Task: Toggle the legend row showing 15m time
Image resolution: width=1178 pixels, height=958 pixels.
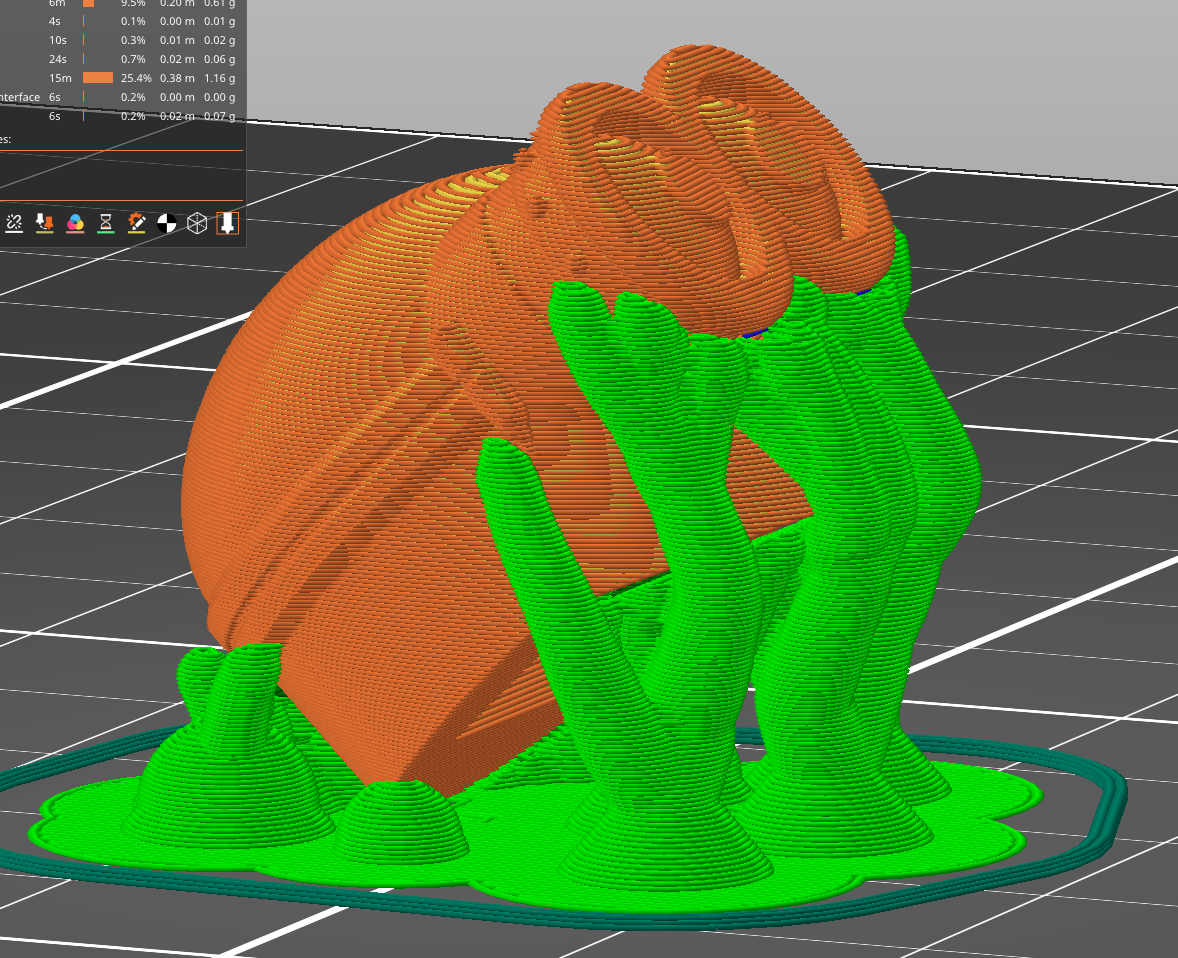Action: [x=120, y=78]
